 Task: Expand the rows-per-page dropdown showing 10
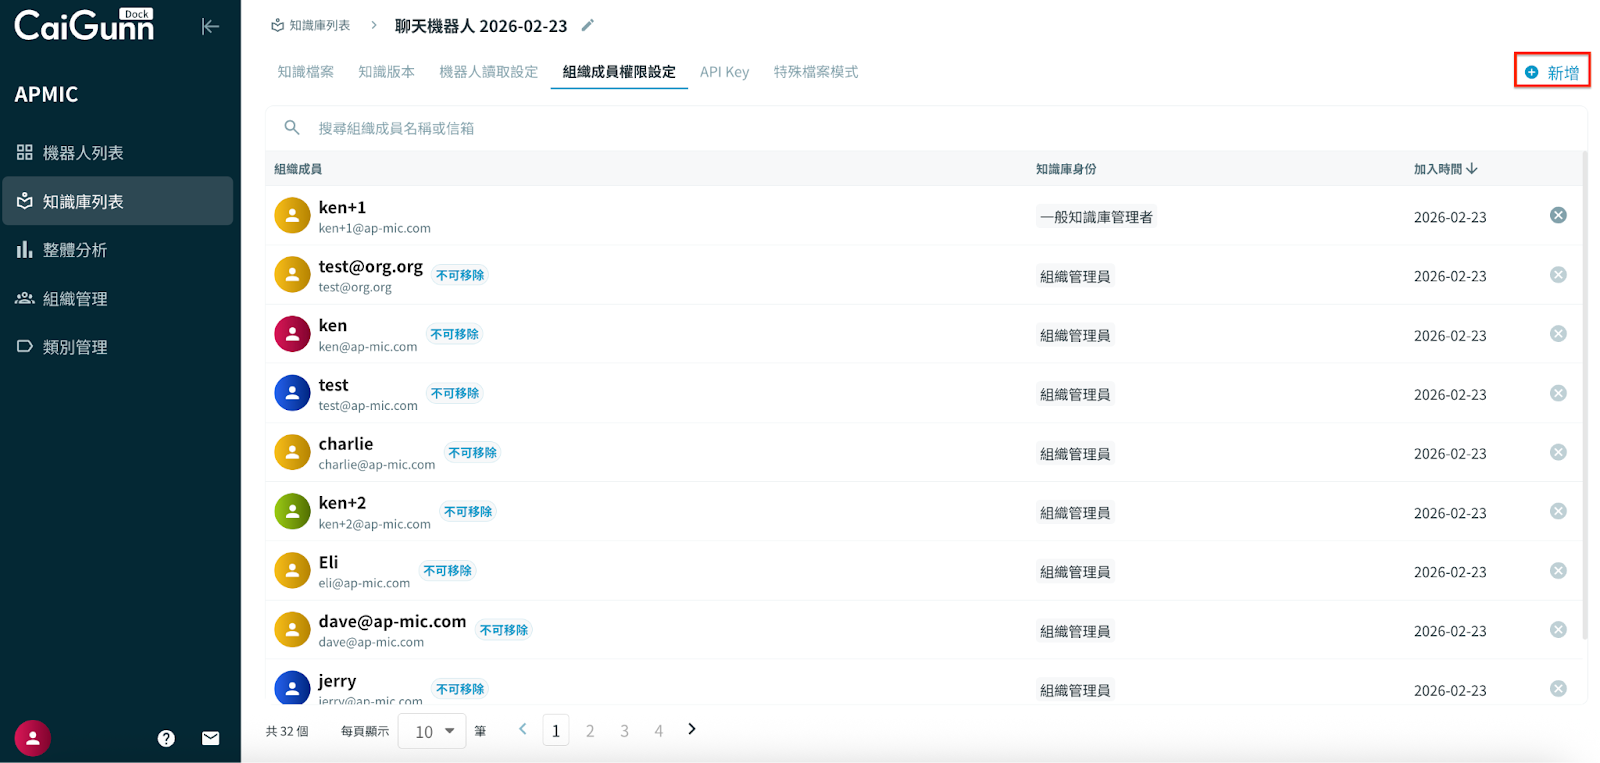click(432, 731)
